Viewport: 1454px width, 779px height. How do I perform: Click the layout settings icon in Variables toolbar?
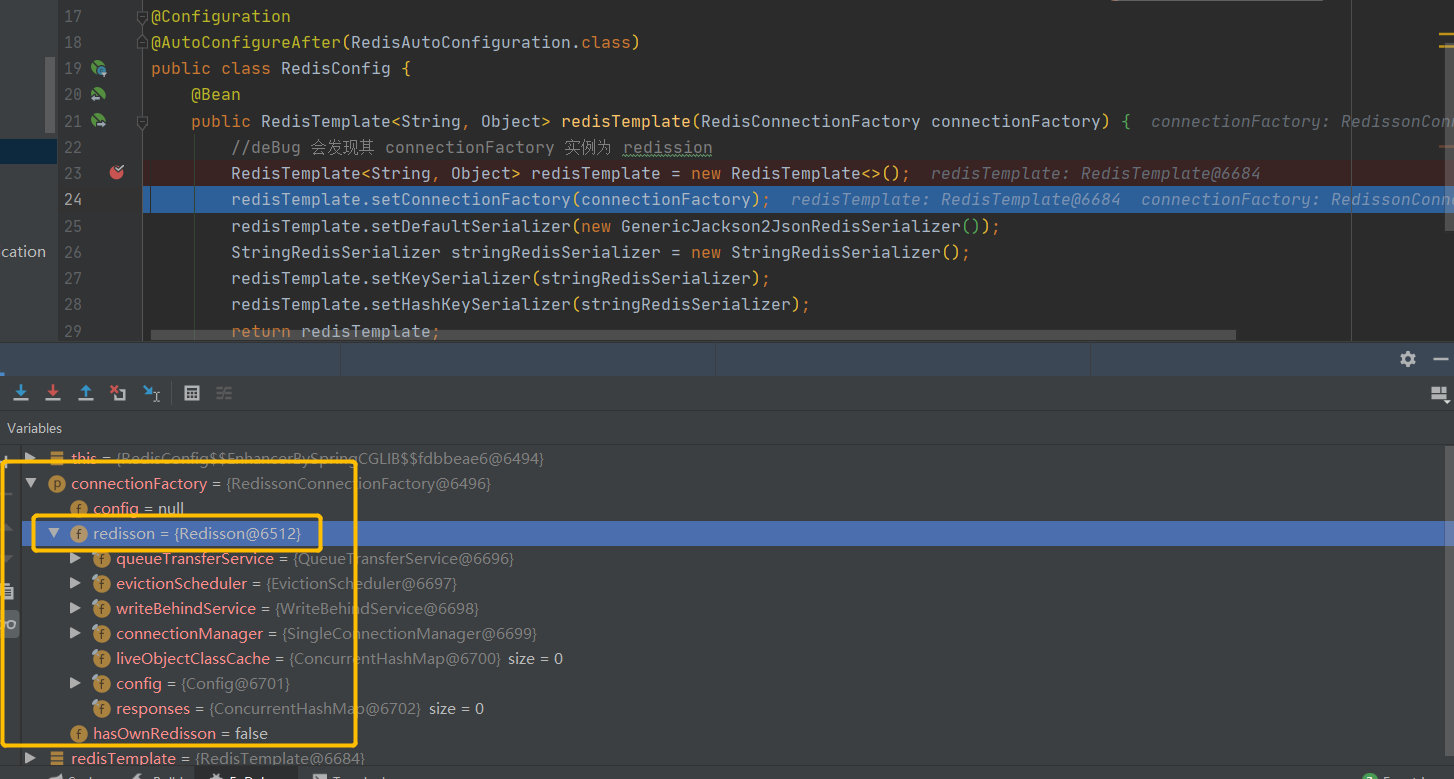click(x=223, y=393)
